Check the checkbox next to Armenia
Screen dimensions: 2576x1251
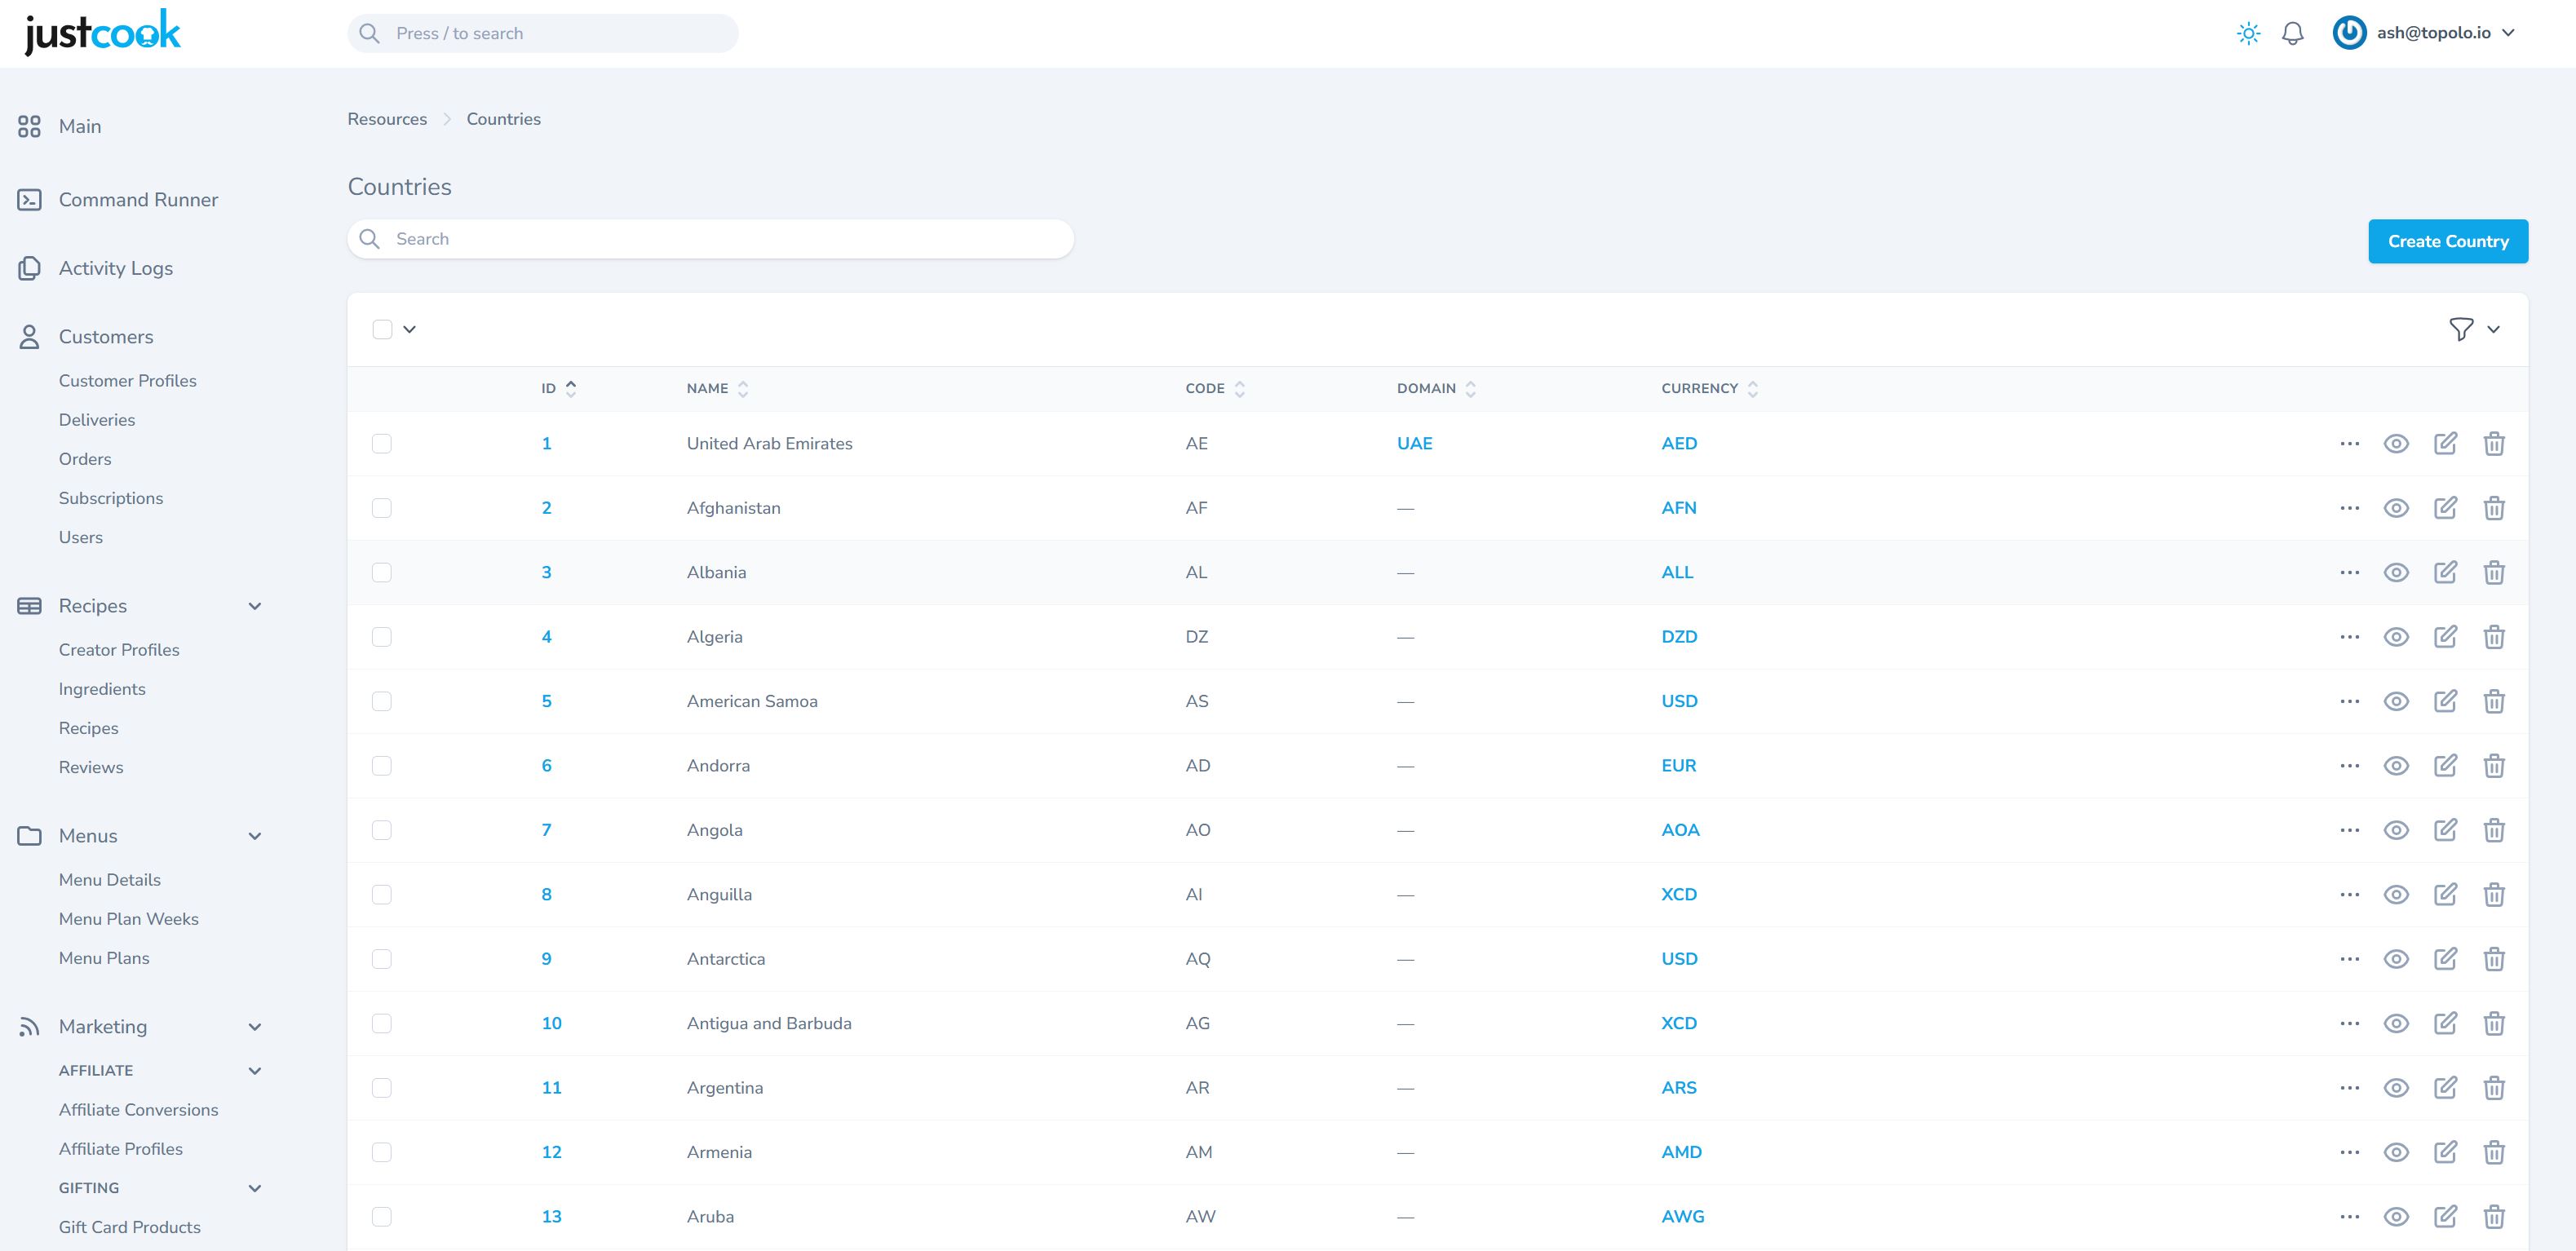(381, 1151)
